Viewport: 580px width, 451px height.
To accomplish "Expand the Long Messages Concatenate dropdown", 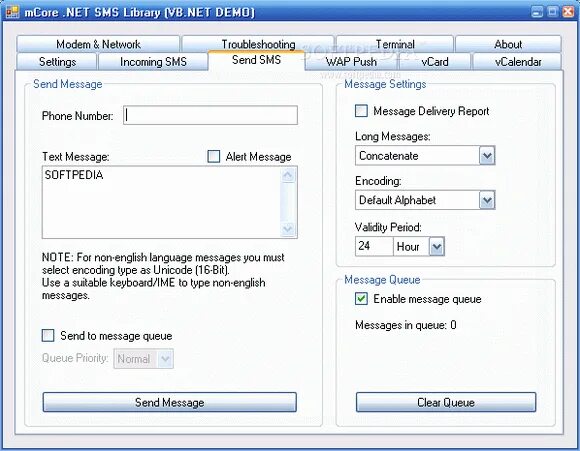I will pos(487,156).
